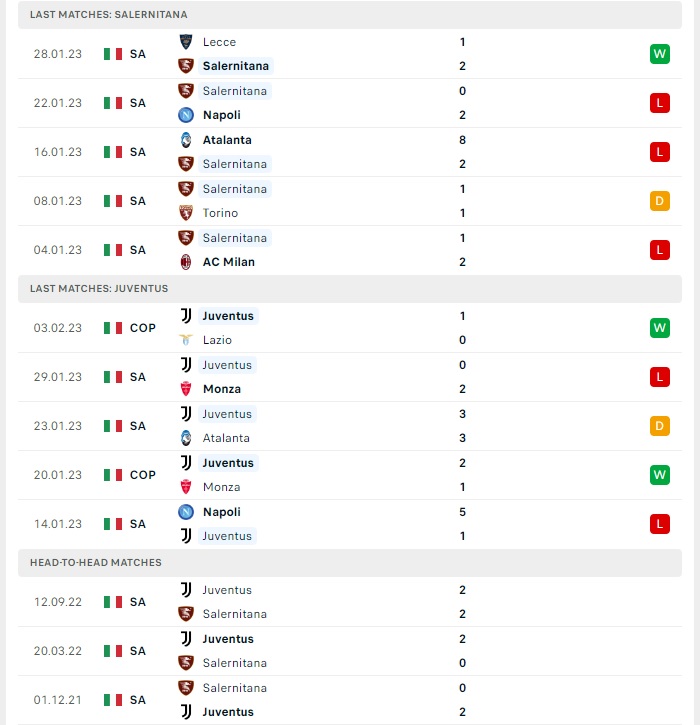Click Monza crest in 29.01.23 match
This screenshot has width=700, height=725.
[x=186, y=389]
